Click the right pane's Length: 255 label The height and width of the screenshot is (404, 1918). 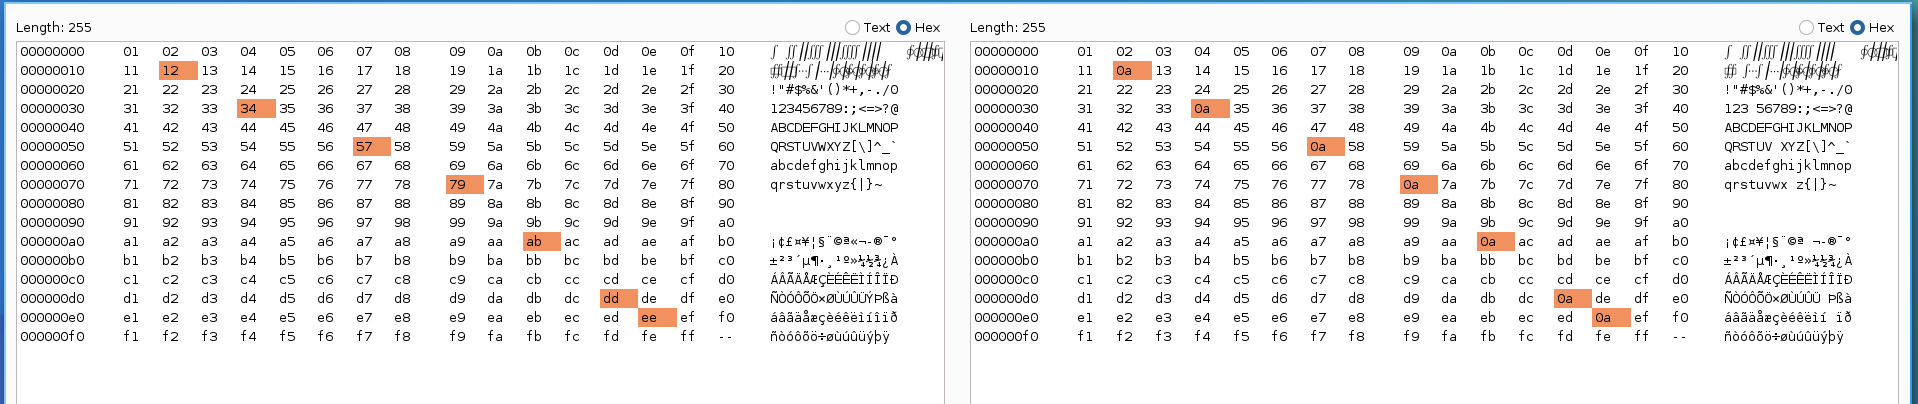coord(1008,28)
